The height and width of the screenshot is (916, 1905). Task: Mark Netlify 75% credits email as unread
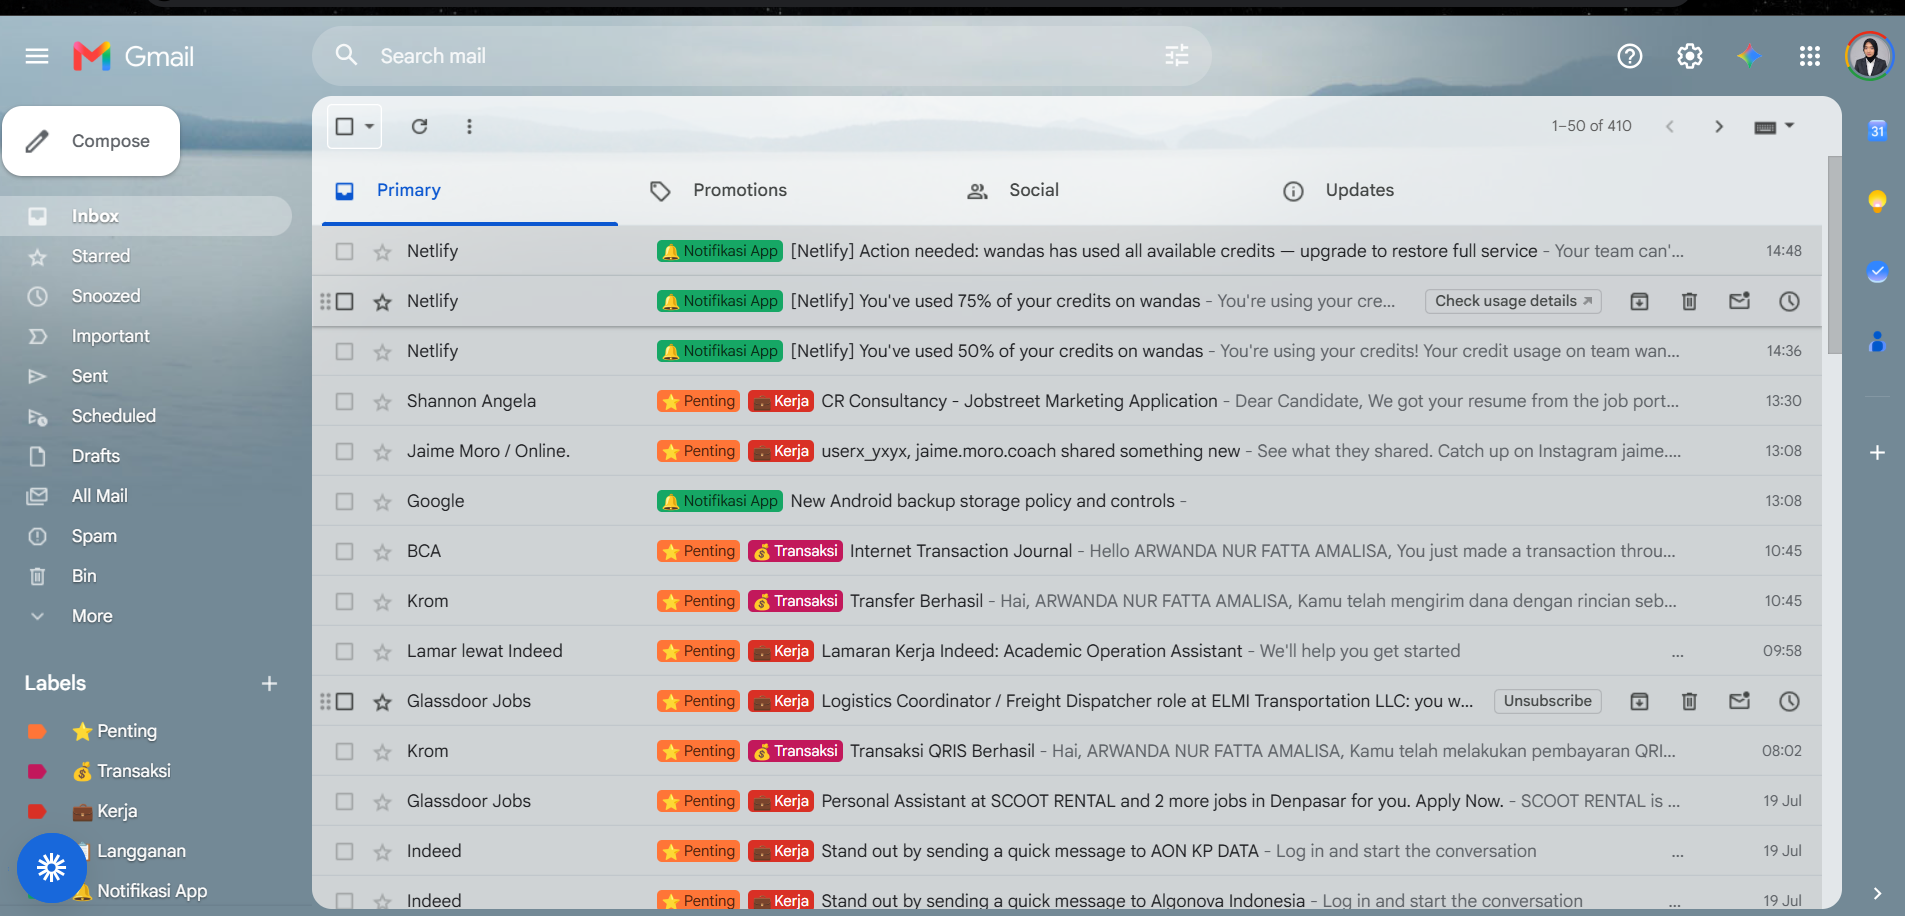tap(1740, 301)
